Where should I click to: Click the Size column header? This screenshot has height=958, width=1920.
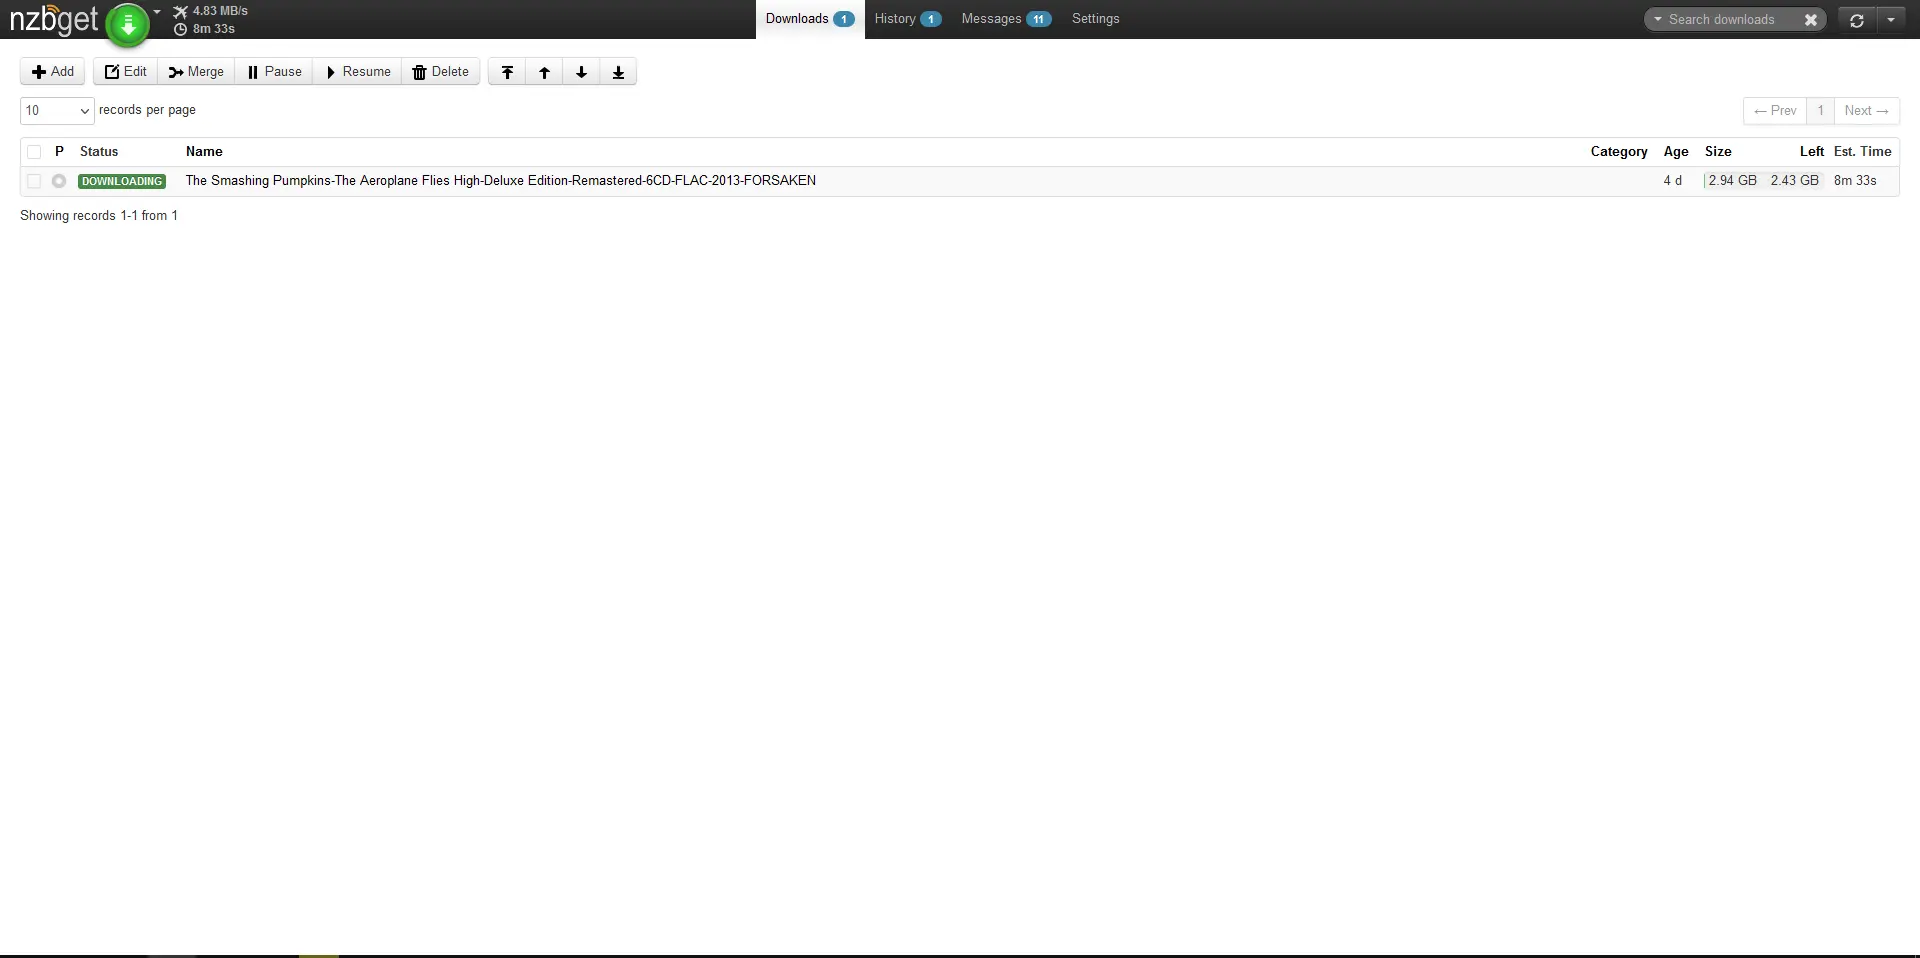pos(1718,152)
